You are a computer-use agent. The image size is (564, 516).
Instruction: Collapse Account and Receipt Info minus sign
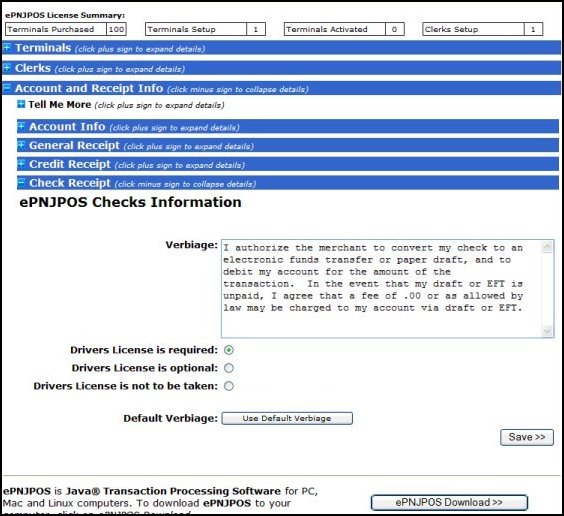click(7, 87)
